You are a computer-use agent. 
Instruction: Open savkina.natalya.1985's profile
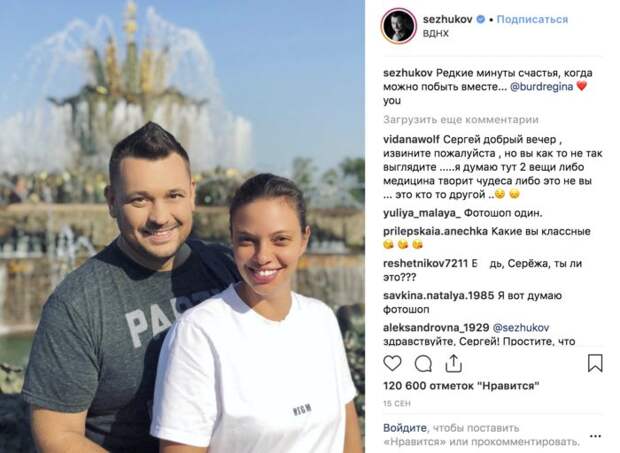point(433,295)
